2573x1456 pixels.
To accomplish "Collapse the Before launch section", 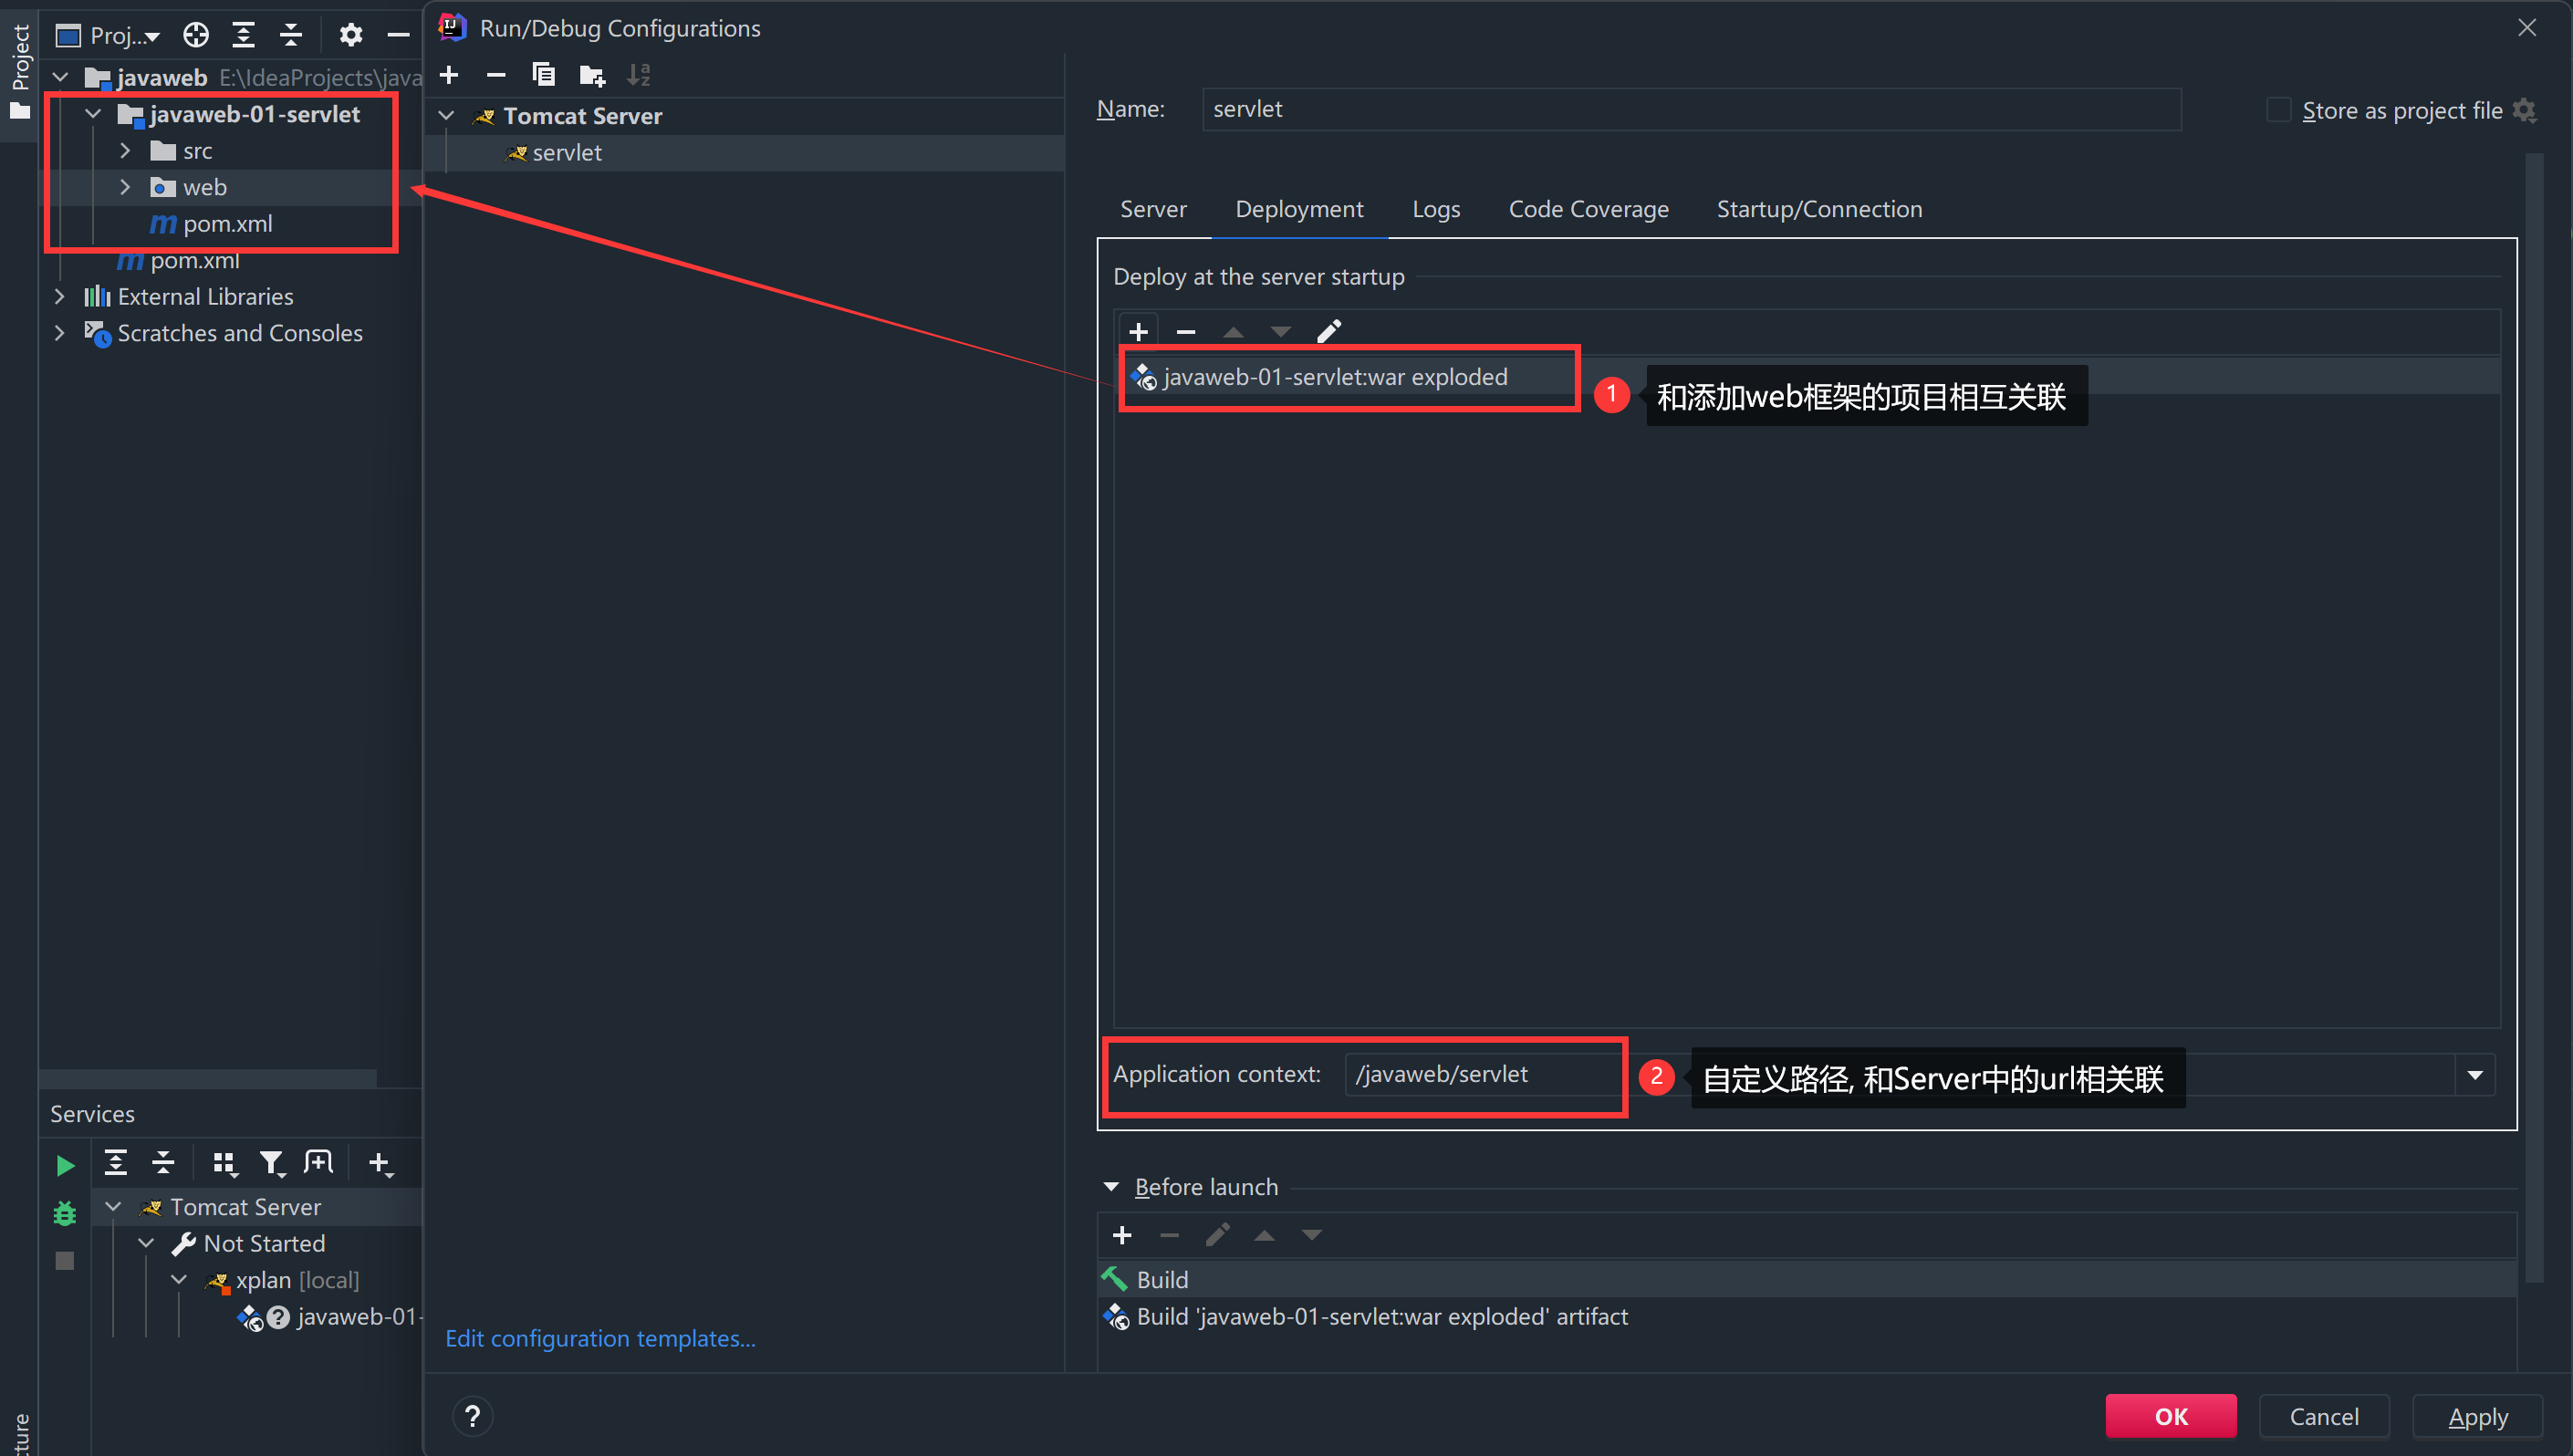I will pyautogui.click(x=1111, y=1187).
